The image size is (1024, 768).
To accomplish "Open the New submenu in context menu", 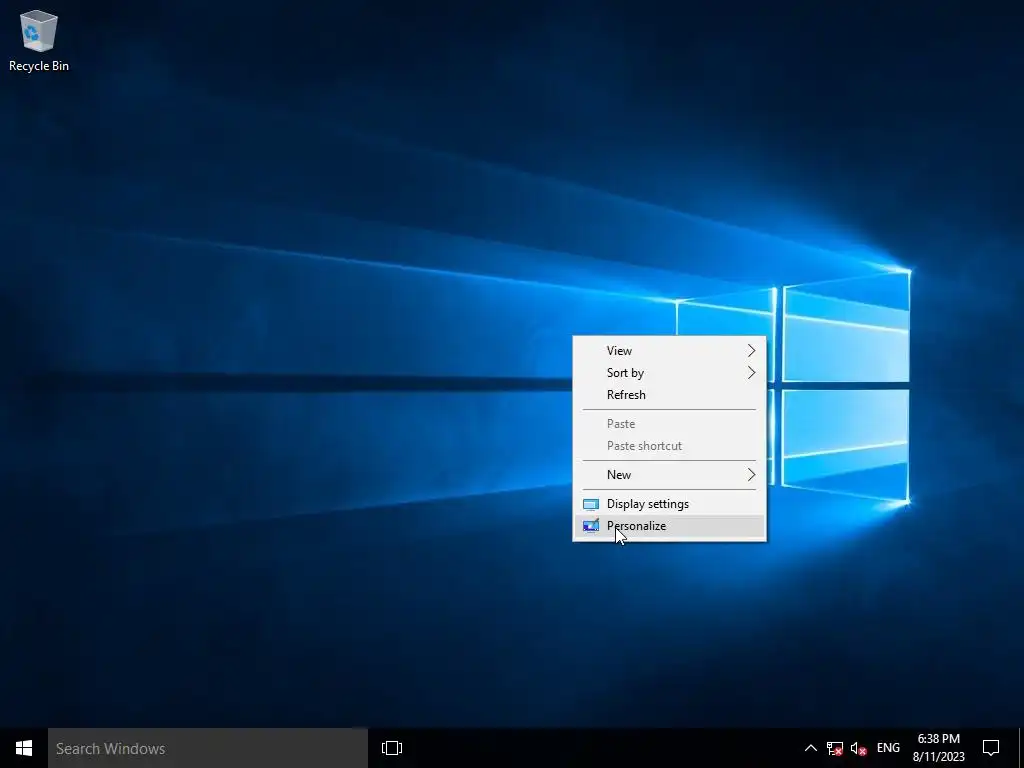I will (x=669, y=475).
